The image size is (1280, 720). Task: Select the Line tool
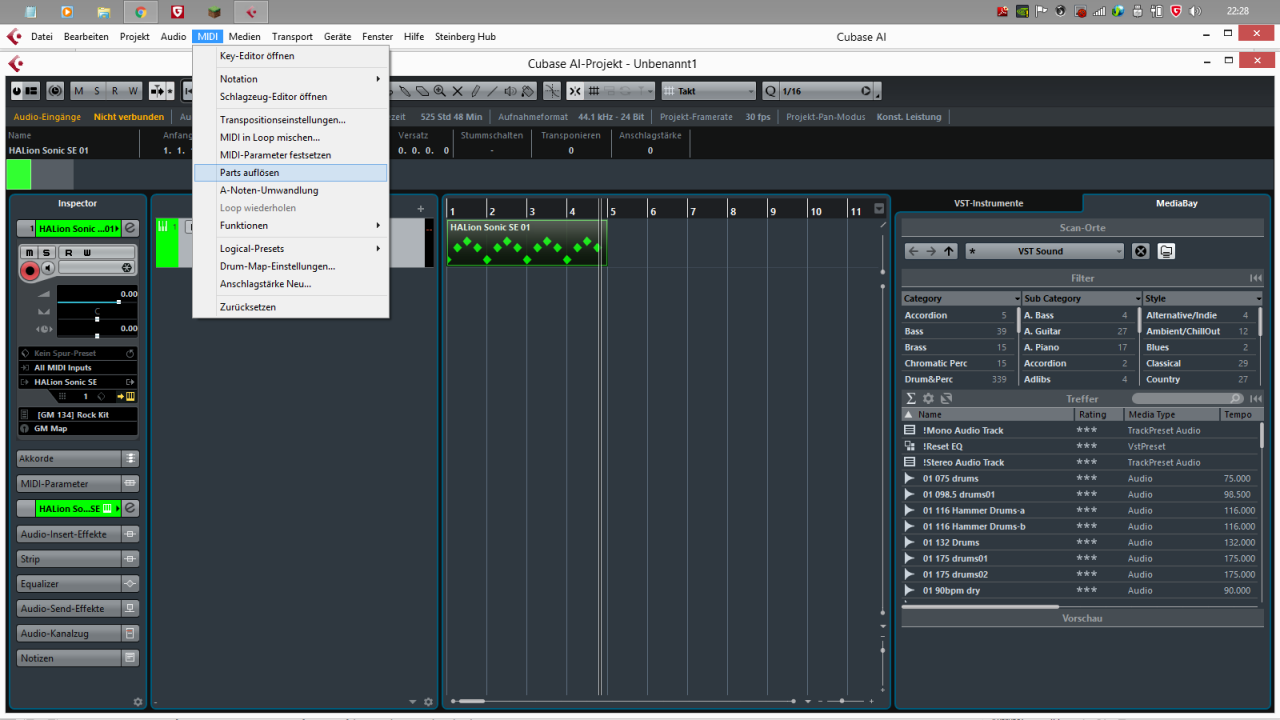492,91
